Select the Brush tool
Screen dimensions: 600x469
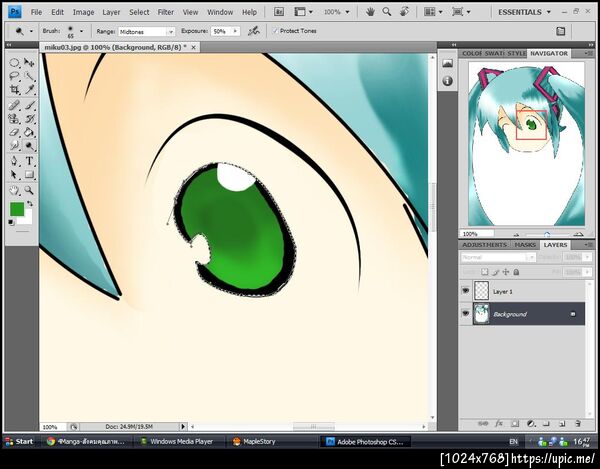pyautogui.click(x=29, y=105)
